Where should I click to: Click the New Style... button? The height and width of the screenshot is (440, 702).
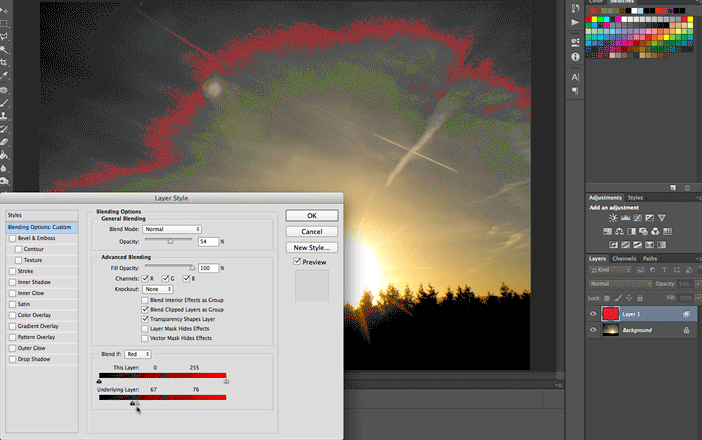coord(312,248)
